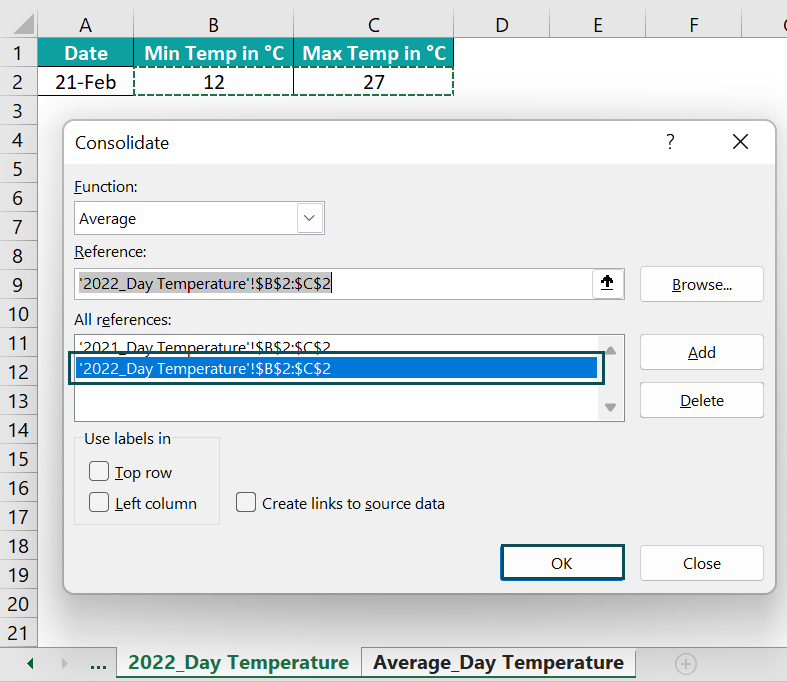Switch to 2022_Day Temperature sheet tab
The height and width of the screenshot is (682, 787).
(238, 663)
